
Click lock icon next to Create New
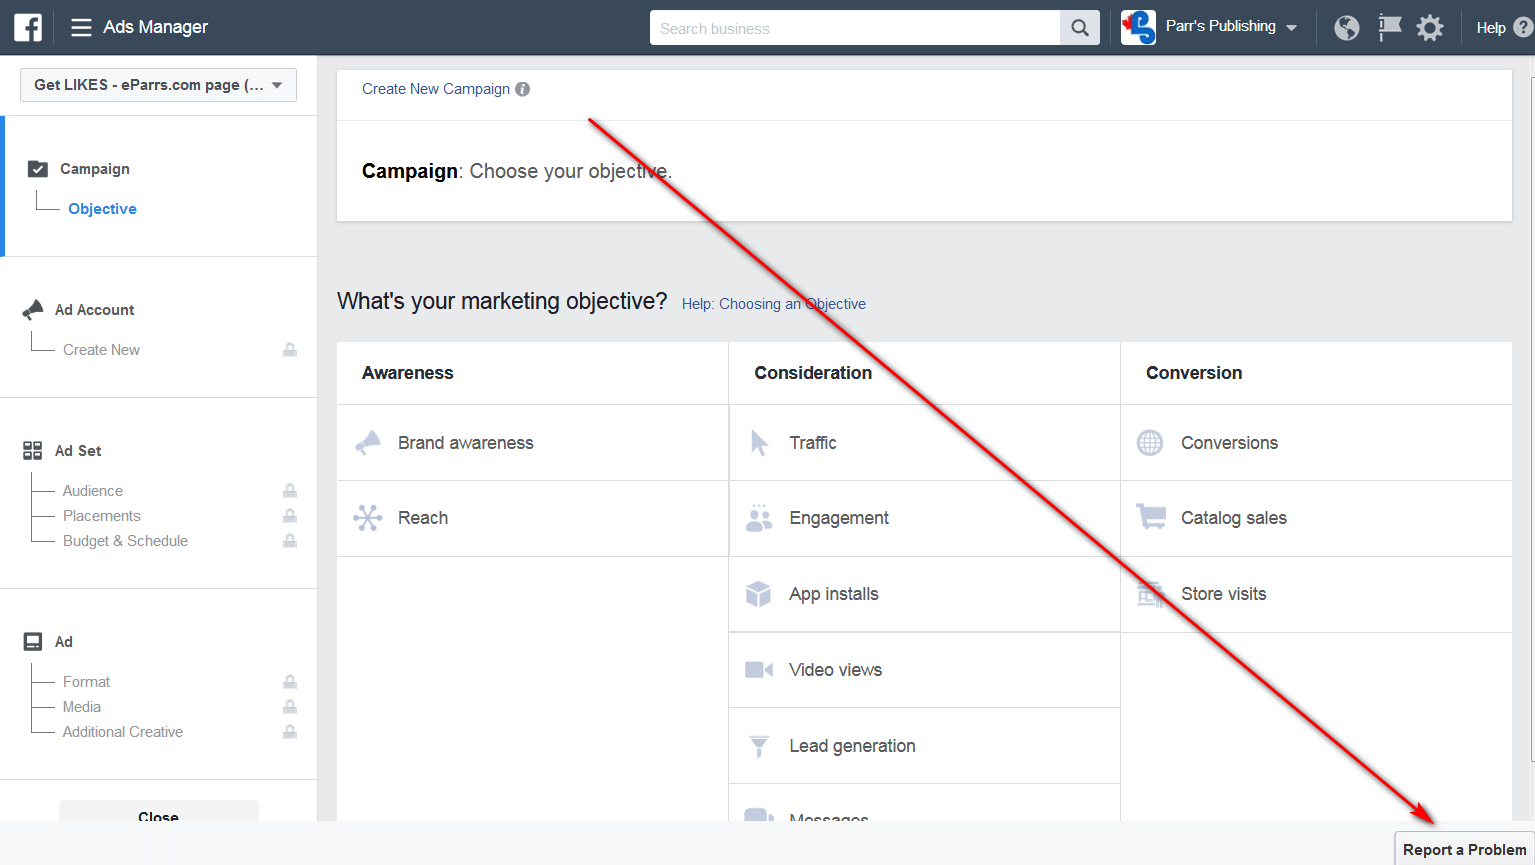(x=290, y=349)
